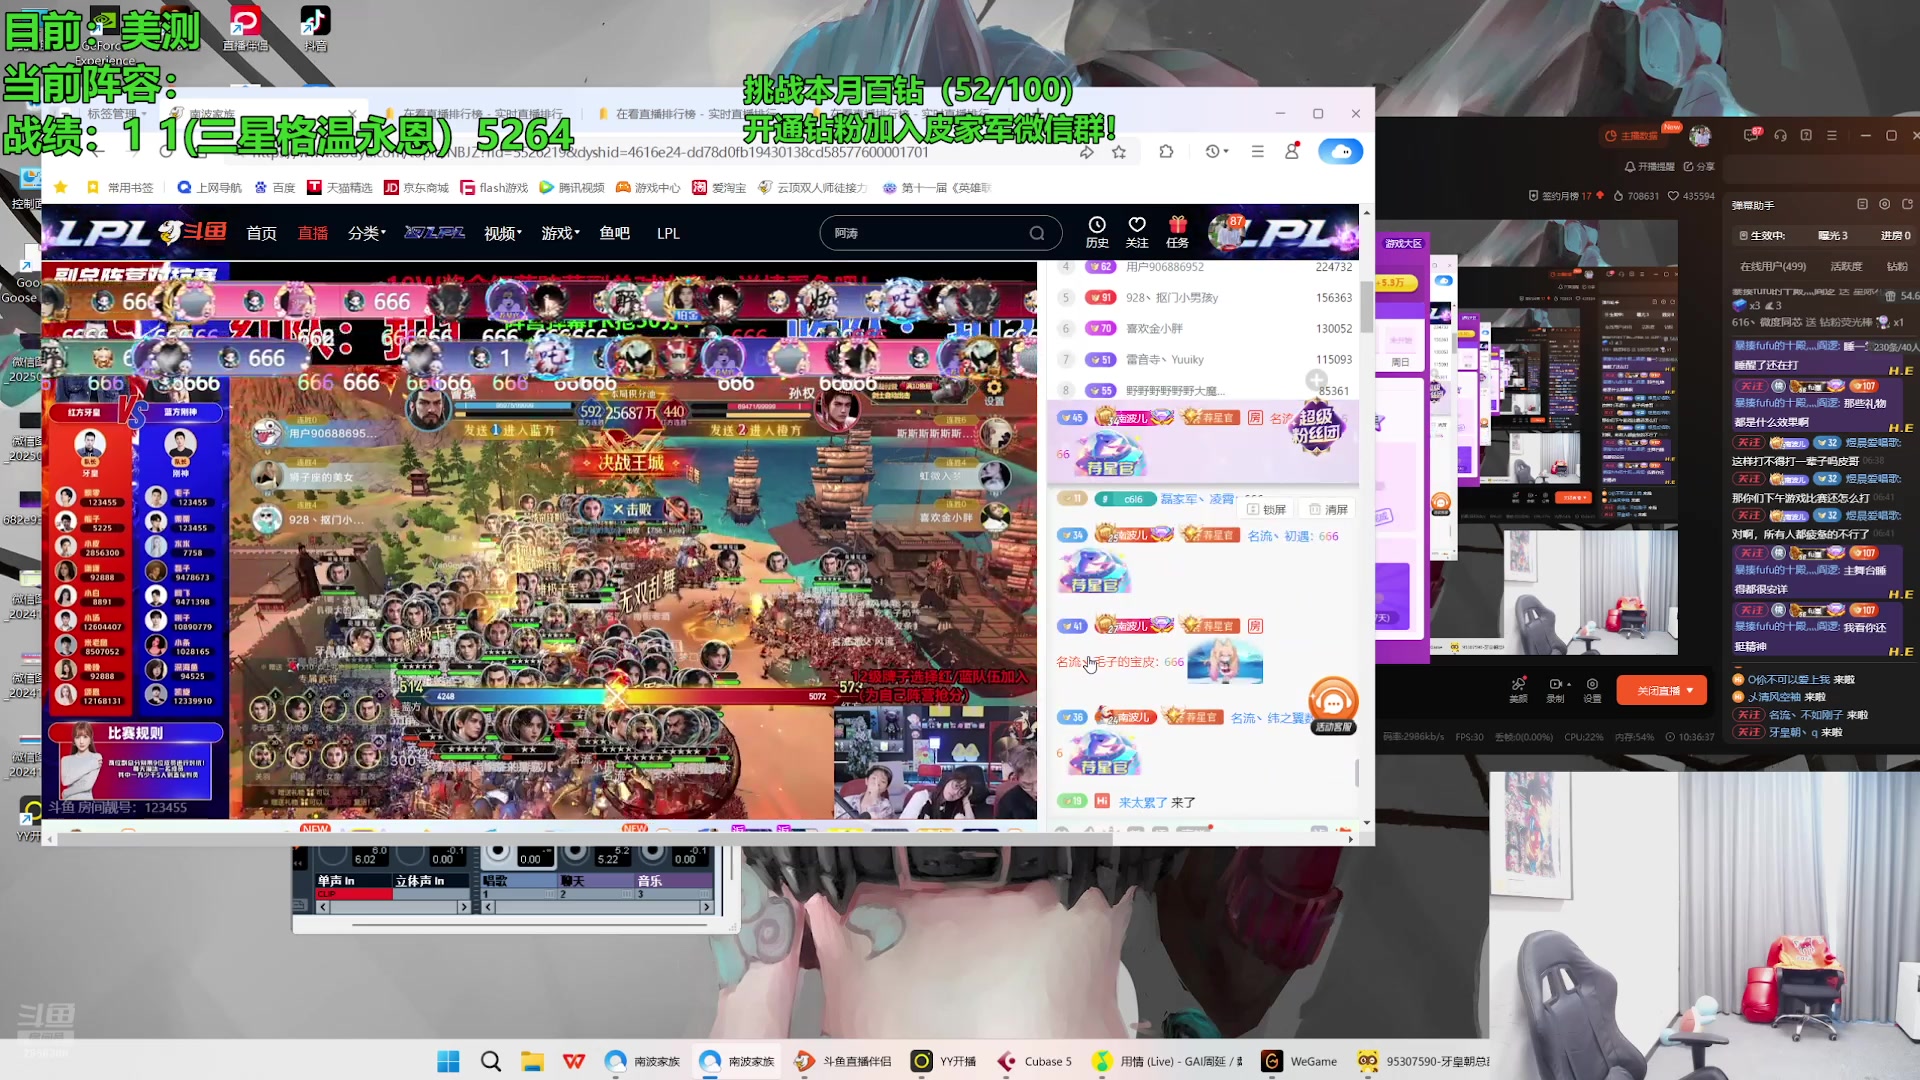The image size is (1920, 1080).
Task: Open 标签管理 dropdown in browser tab bar
Action: point(117,114)
